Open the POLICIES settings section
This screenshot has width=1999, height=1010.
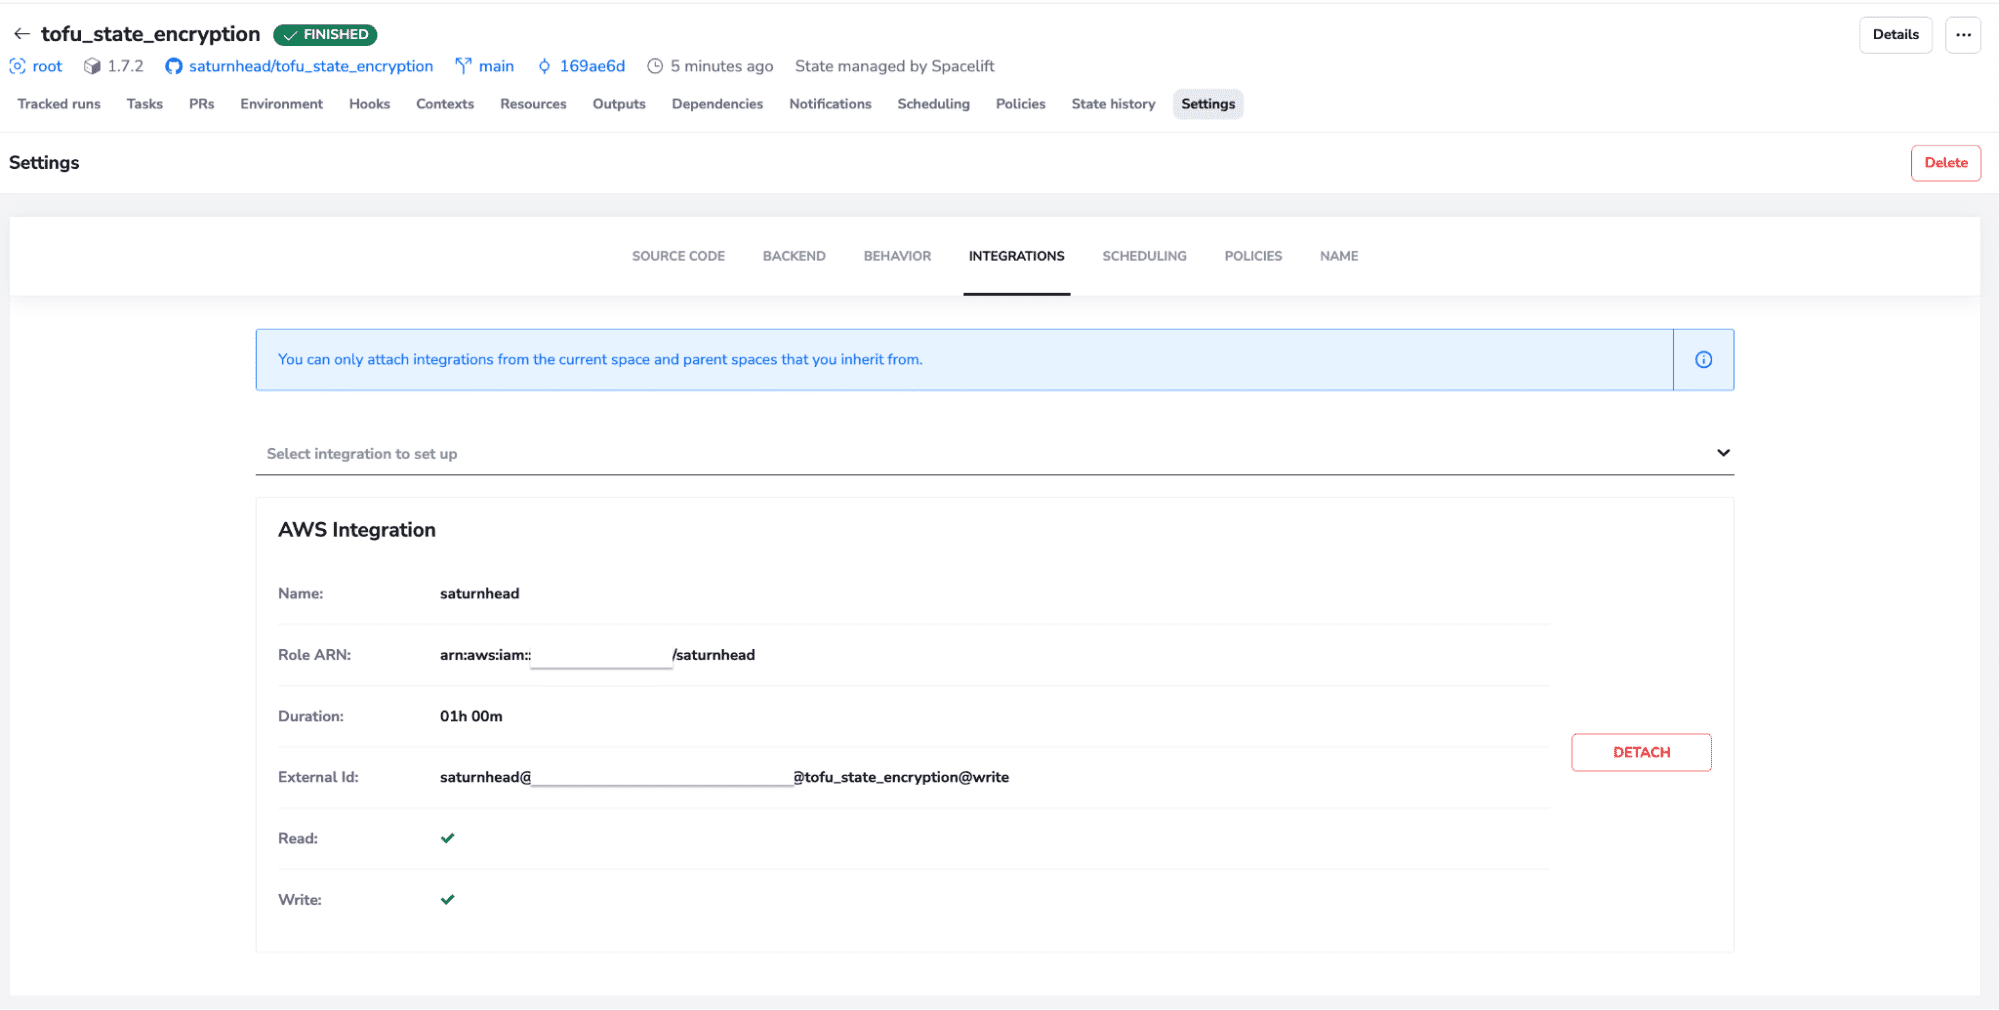coord(1253,256)
